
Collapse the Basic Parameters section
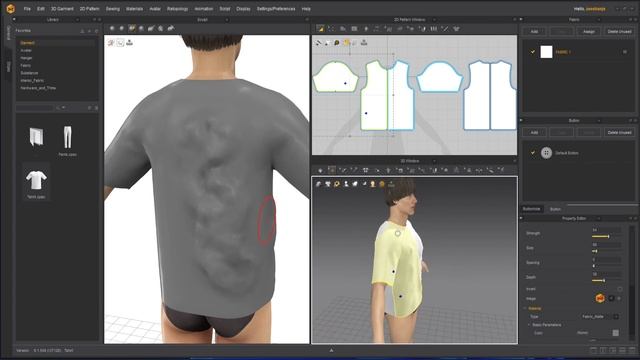coord(529,324)
